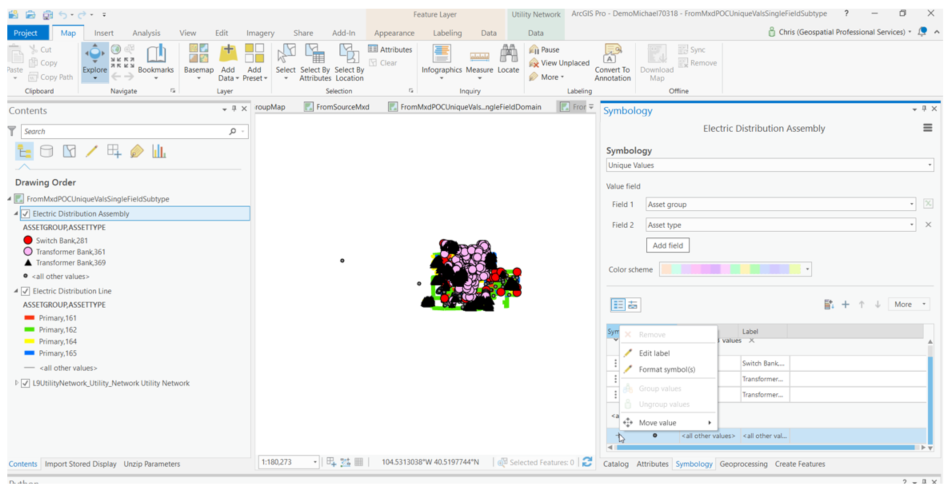Click the add all values icon in Symbology
This screenshot has height=489, width=950.
click(x=829, y=304)
